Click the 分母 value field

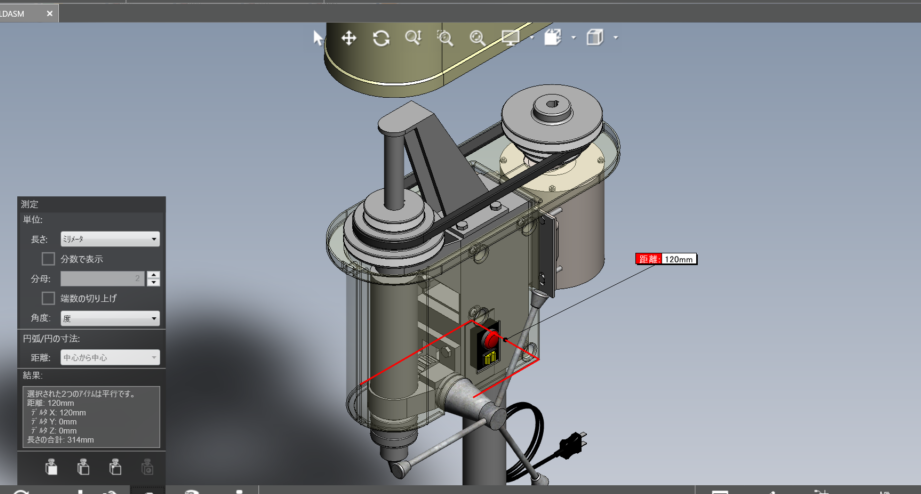click(x=102, y=278)
